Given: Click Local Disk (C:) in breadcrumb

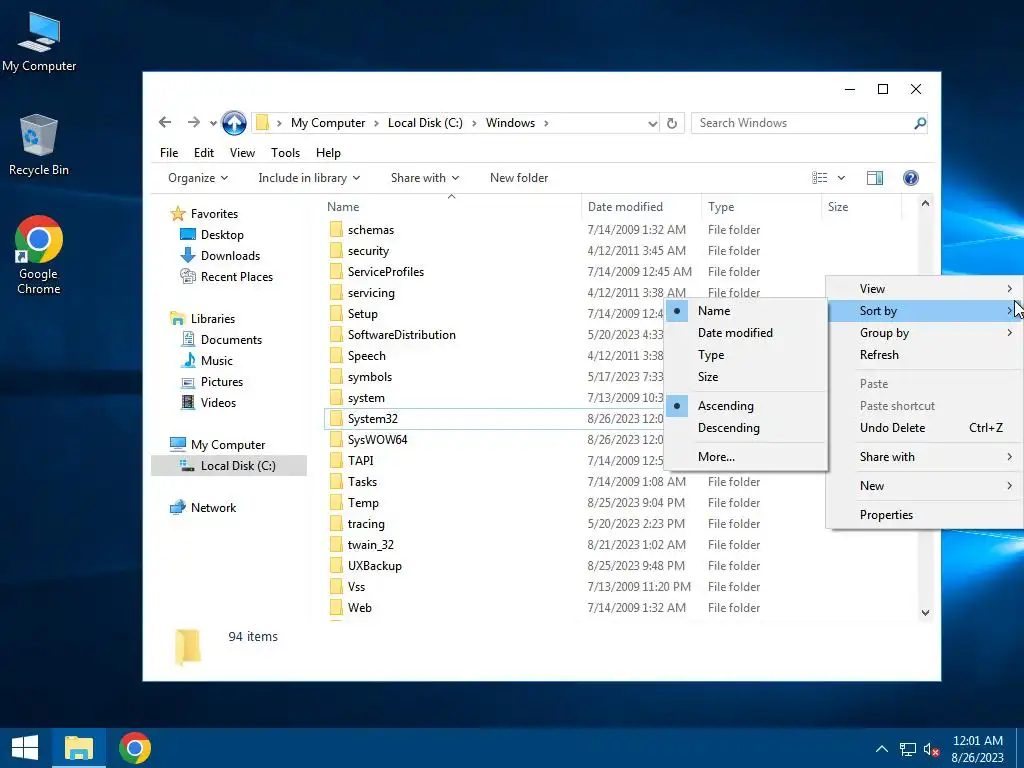Looking at the screenshot, I should [x=425, y=123].
